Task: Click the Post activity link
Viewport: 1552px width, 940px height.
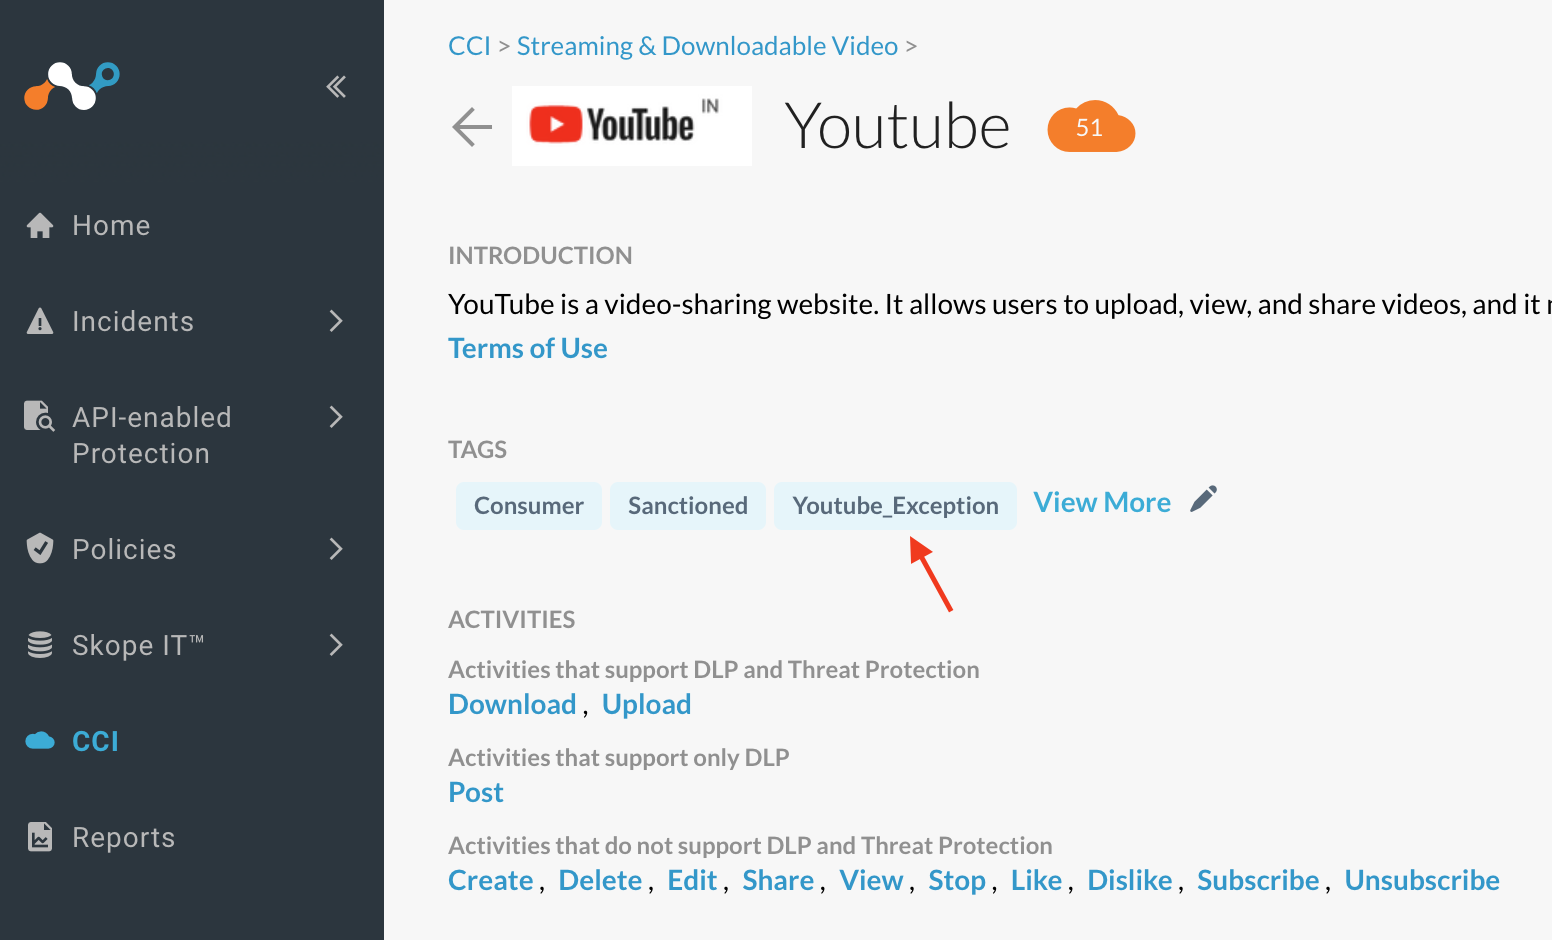Action: (x=476, y=792)
